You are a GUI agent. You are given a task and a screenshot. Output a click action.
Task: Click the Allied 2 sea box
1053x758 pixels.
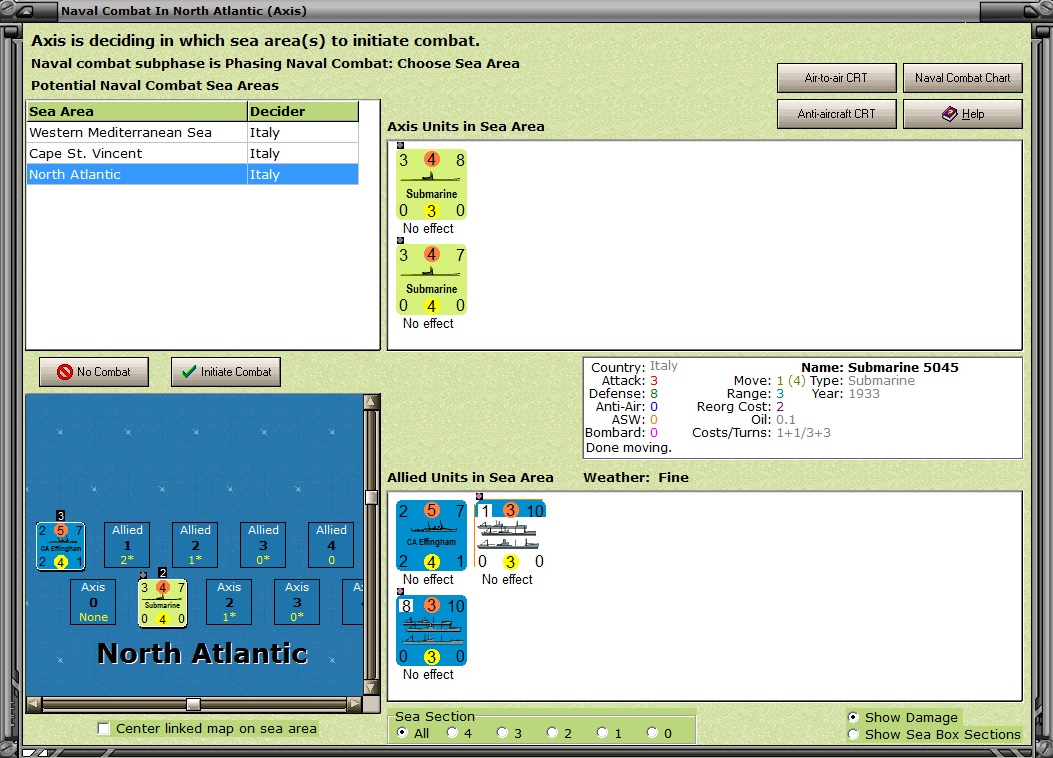coord(195,544)
